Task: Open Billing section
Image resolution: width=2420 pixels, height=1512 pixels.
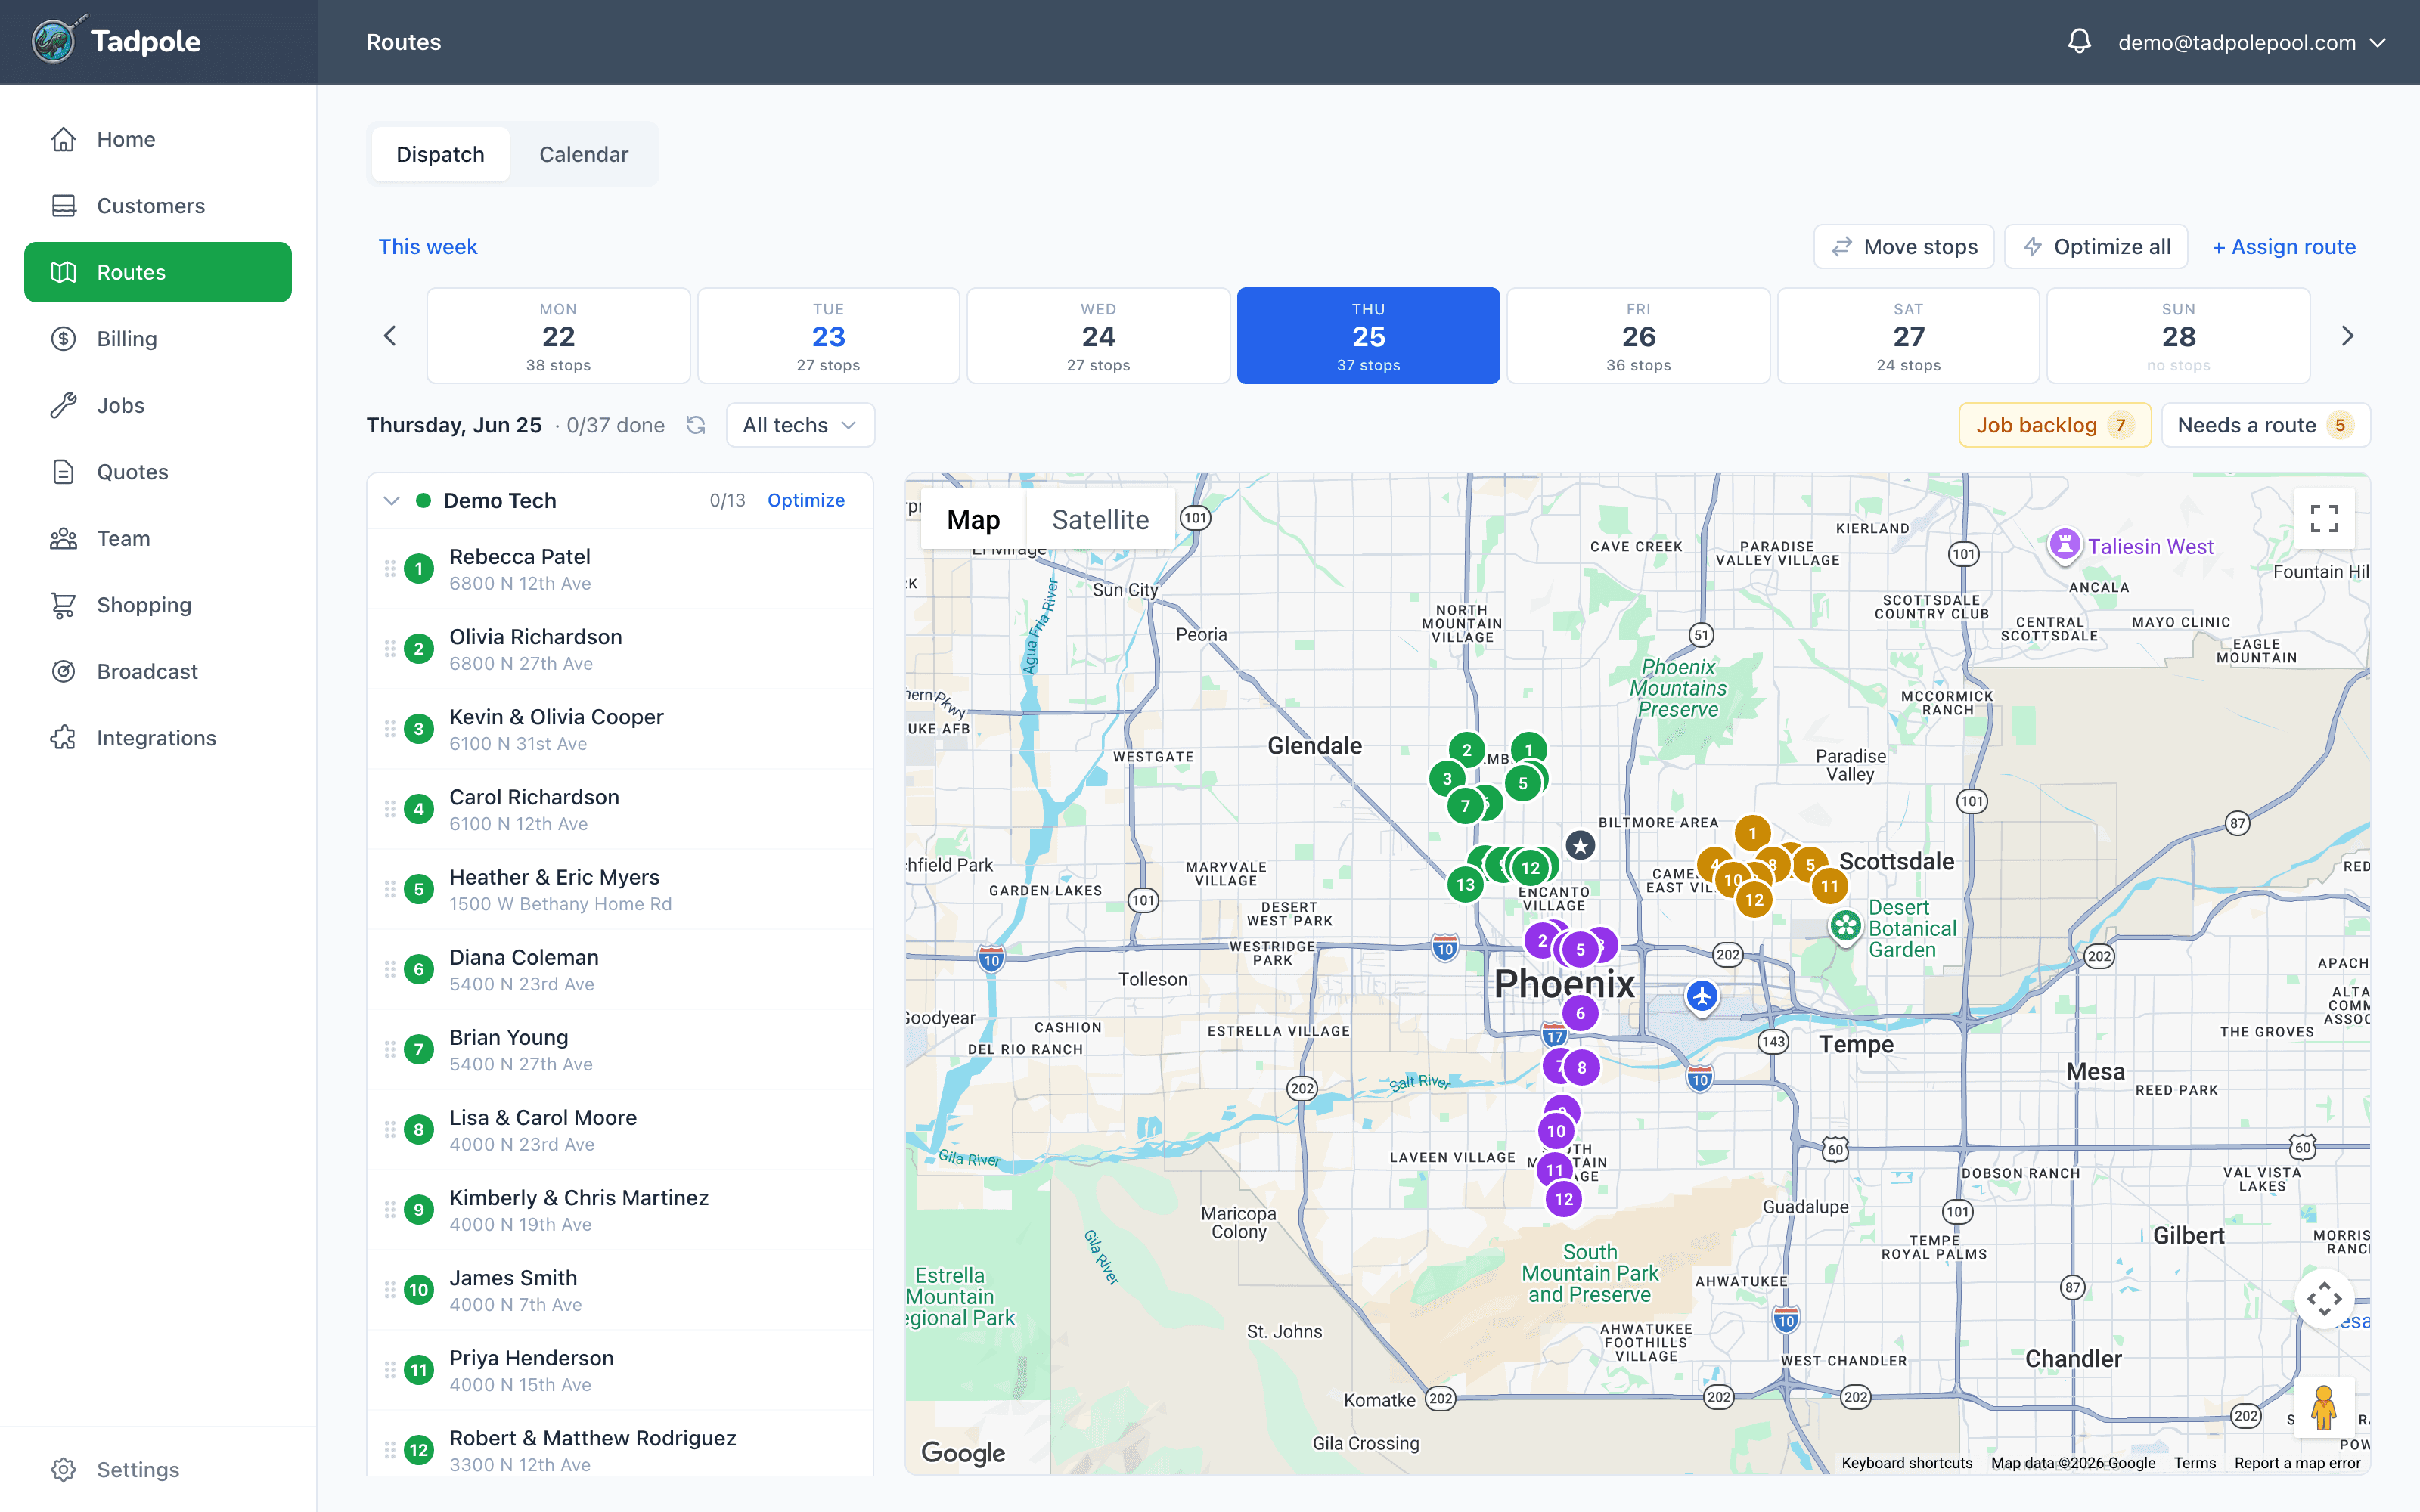Action: pyautogui.click(x=158, y=339)
